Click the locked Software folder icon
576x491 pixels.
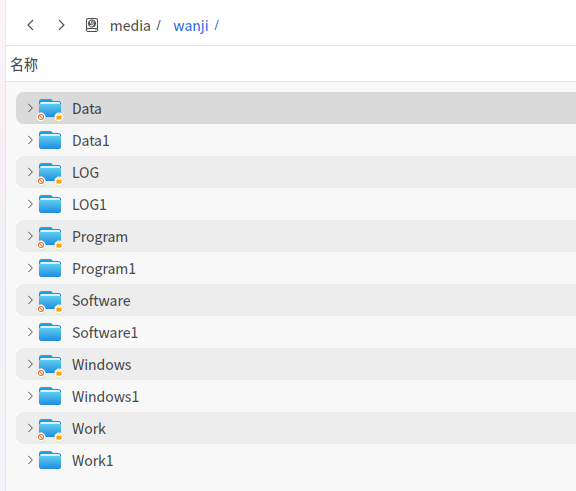(x=50, y=301)
